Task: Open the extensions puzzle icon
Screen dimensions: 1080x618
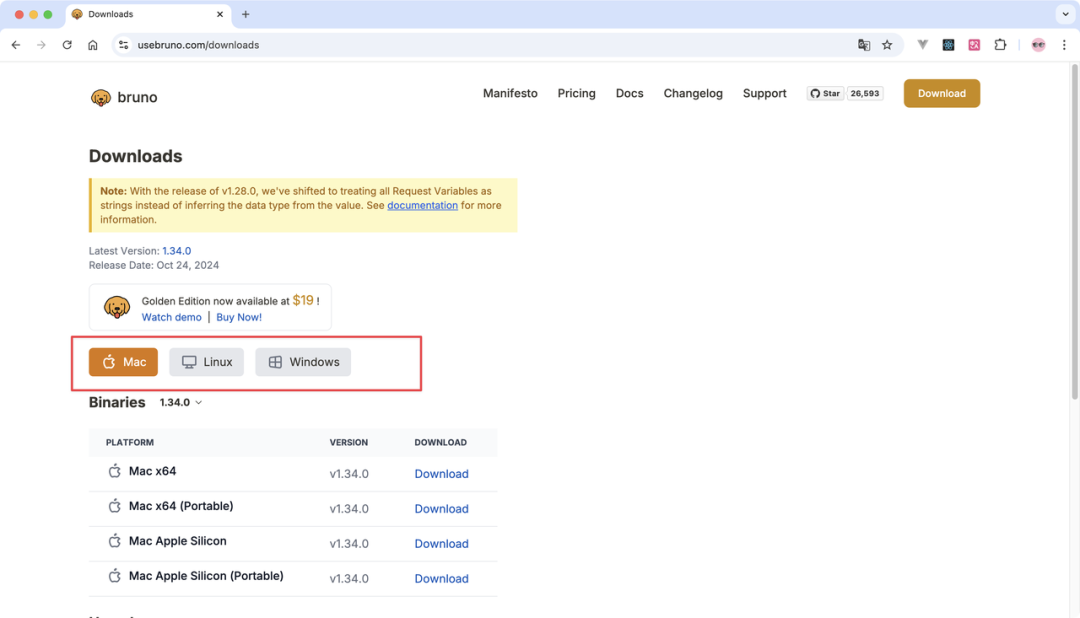Action: (x=1000, y=45)
